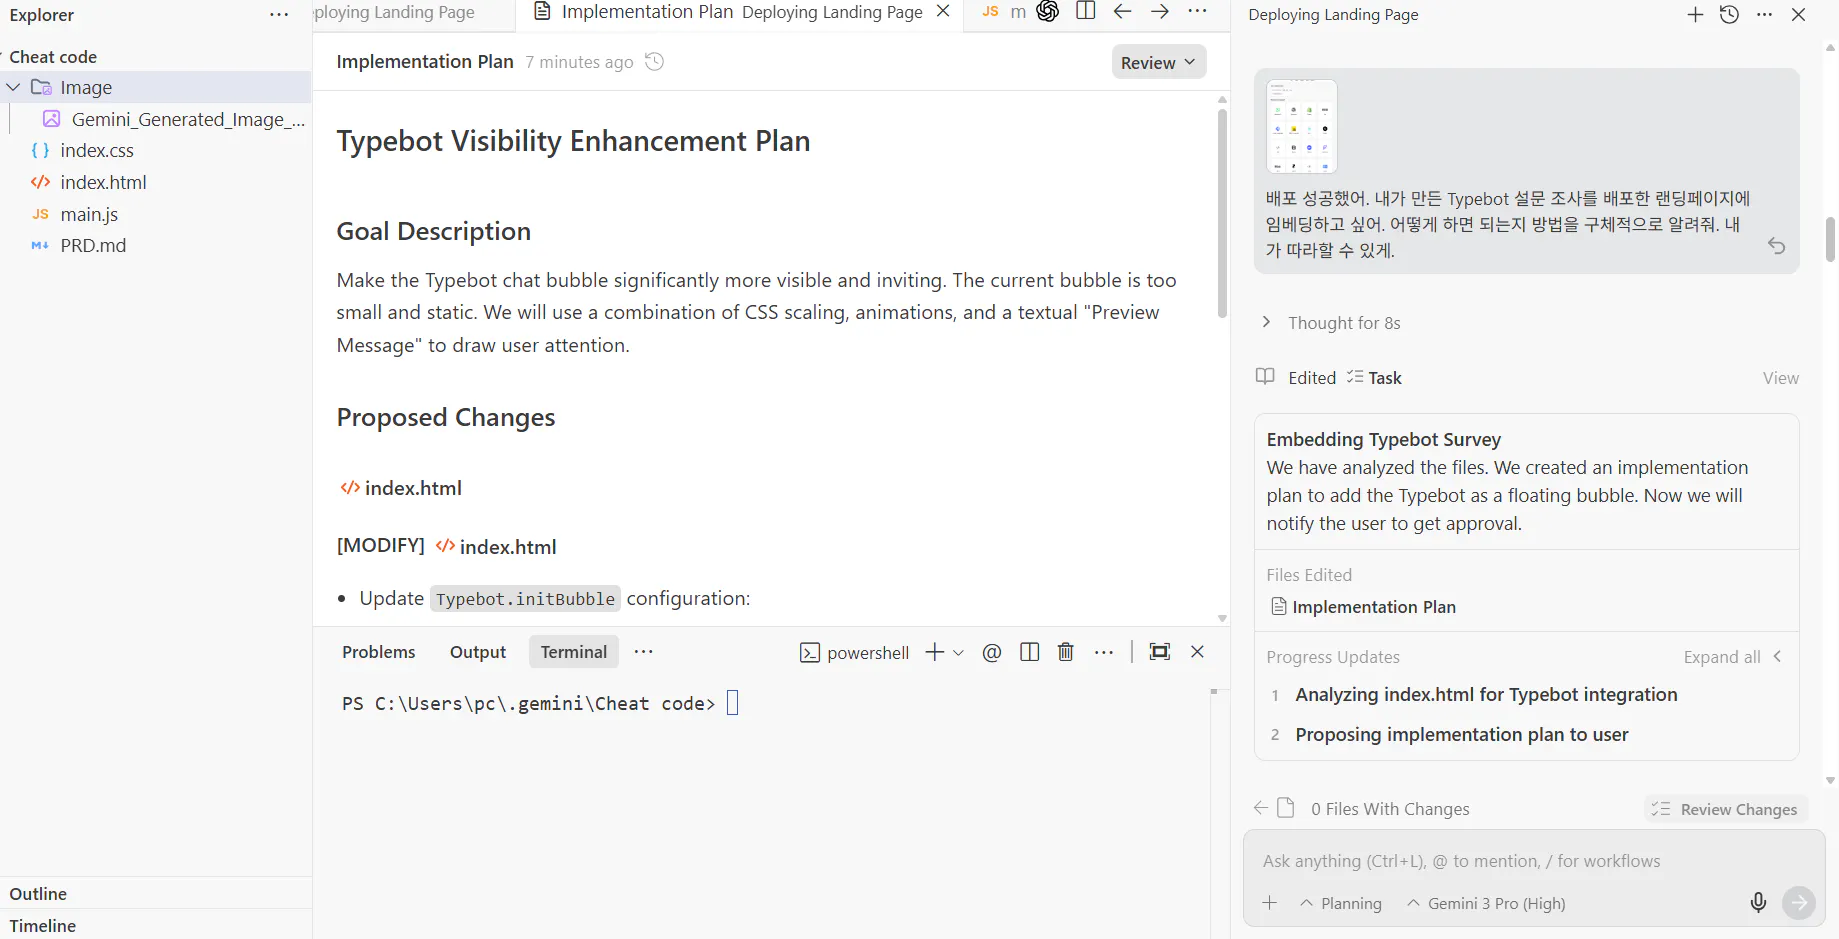The image size is (1839, 939).
Task: Click the file icon beside 0 Files With Changes
Action: (1286, 808)
